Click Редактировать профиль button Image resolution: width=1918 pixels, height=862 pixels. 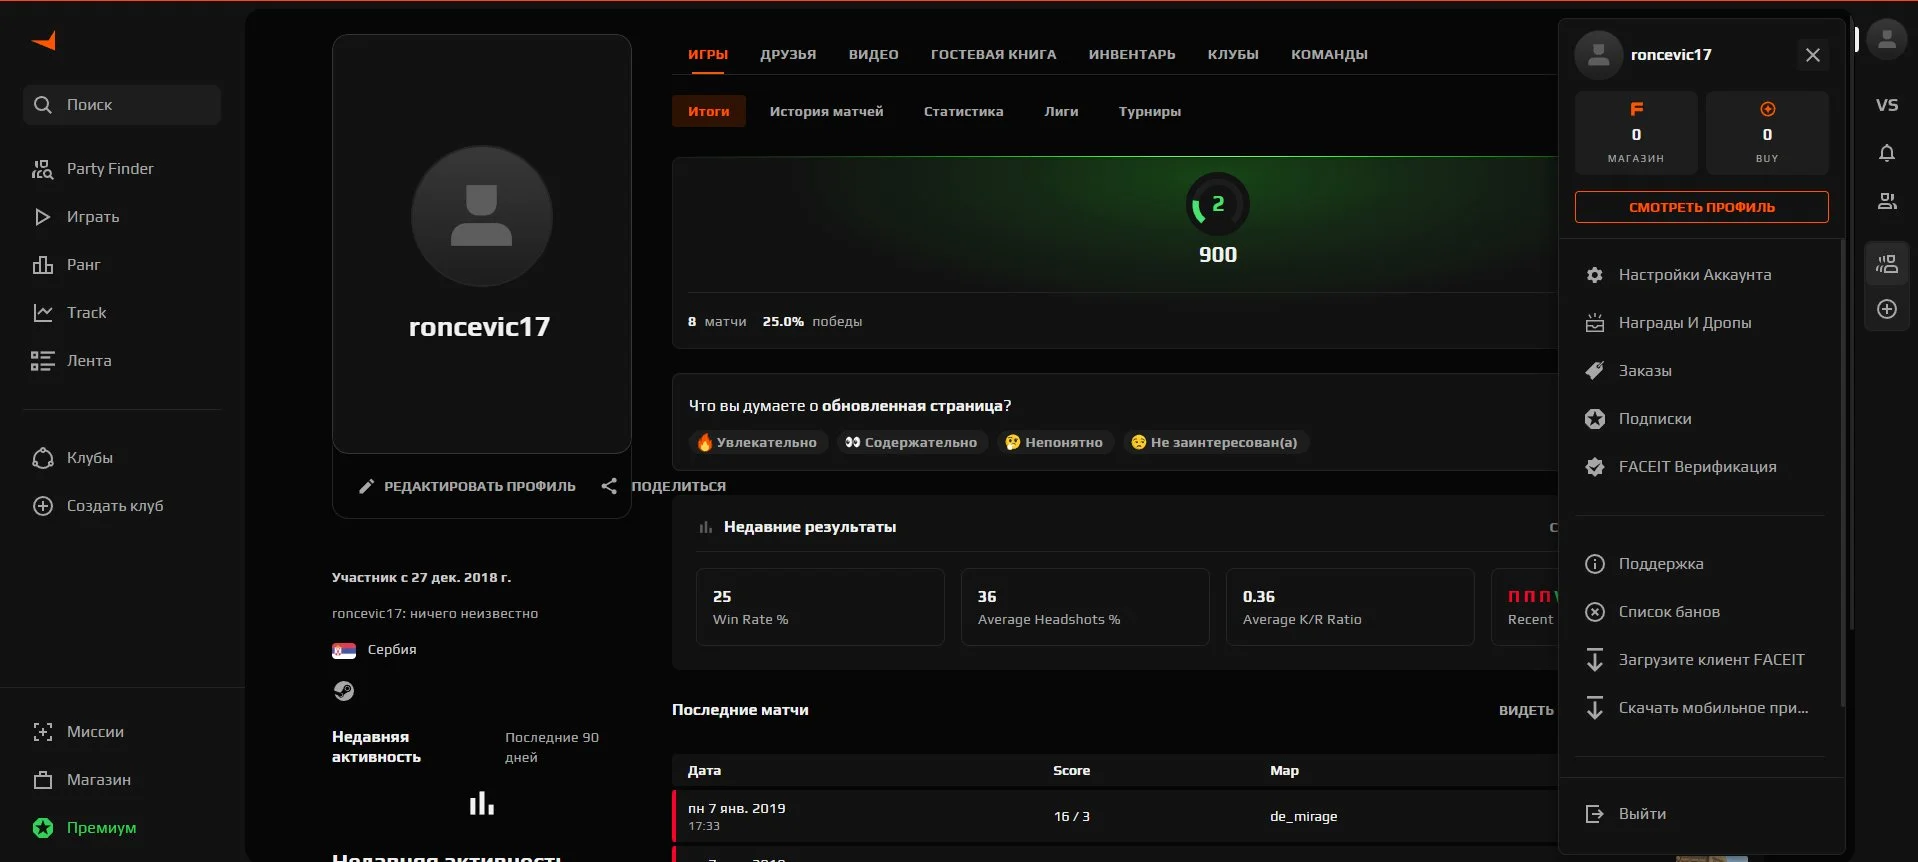(x=467, y=486)
